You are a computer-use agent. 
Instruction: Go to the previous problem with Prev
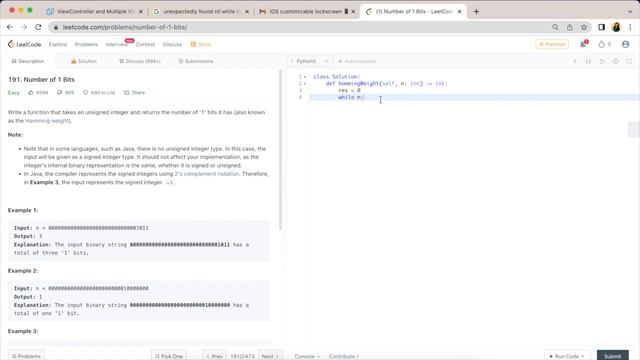[214, 356]
